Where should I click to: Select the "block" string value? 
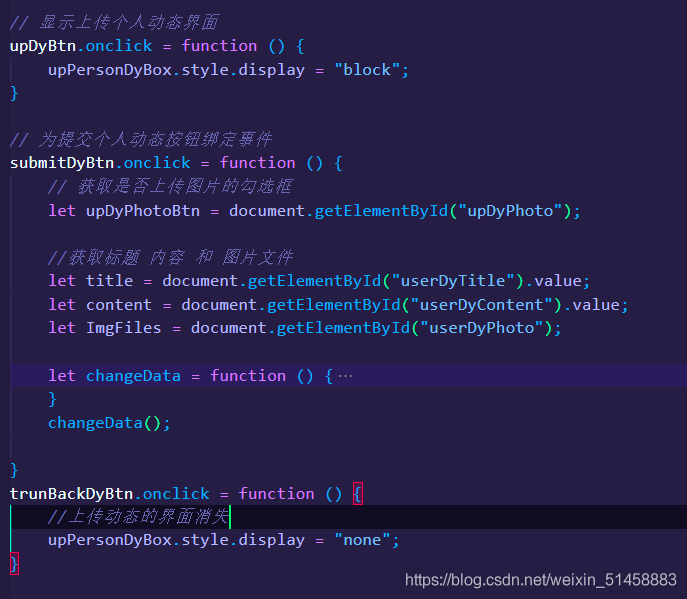(x=367, y=70)
